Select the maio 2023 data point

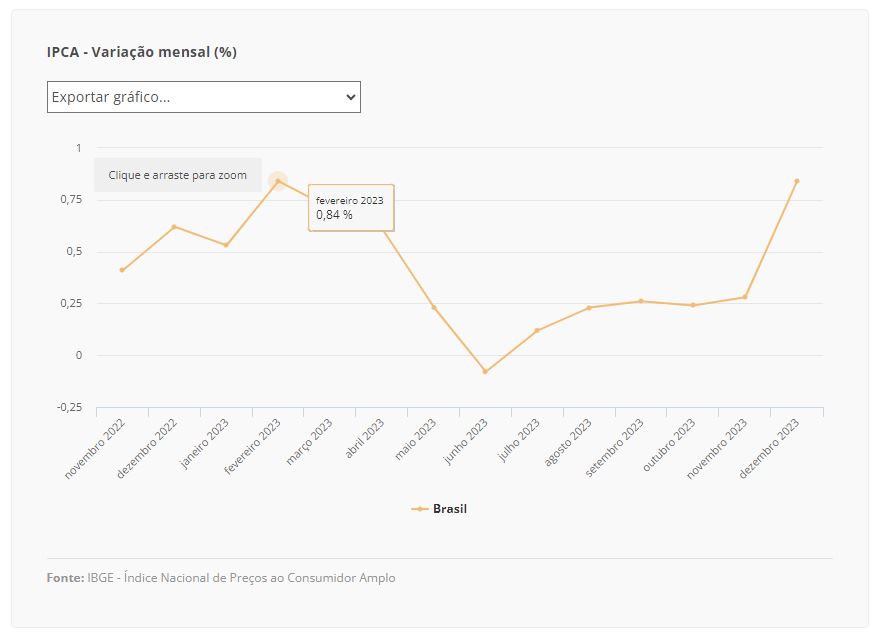tap(434, 307)
